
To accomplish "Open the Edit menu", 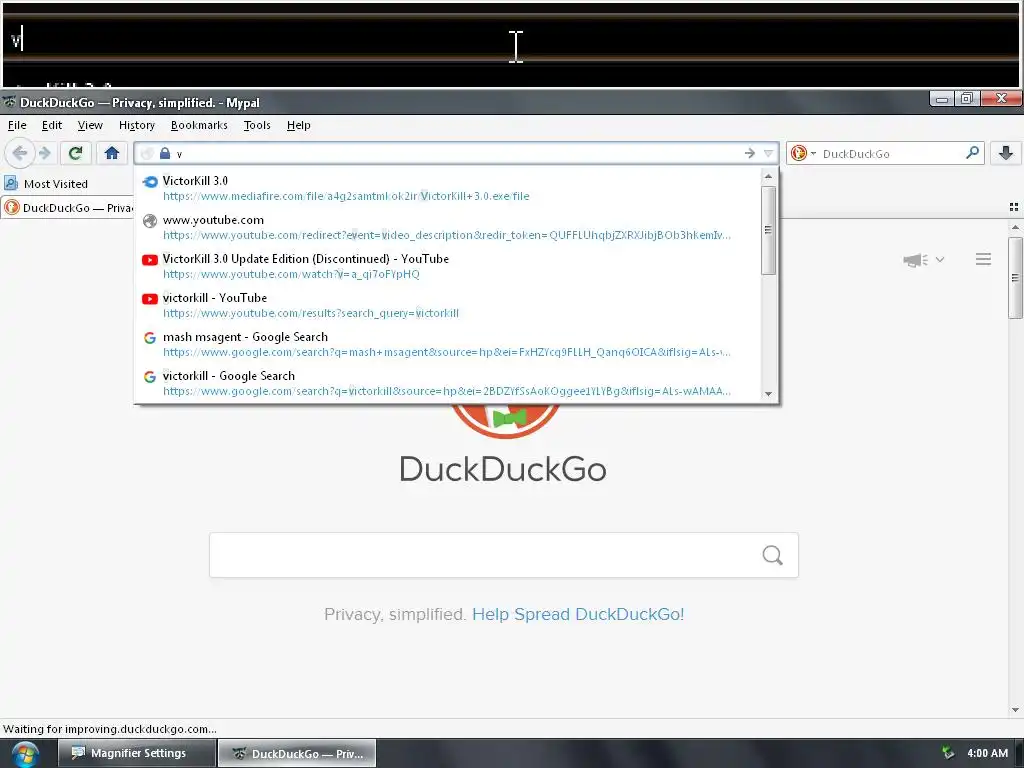I will (52, 125).
